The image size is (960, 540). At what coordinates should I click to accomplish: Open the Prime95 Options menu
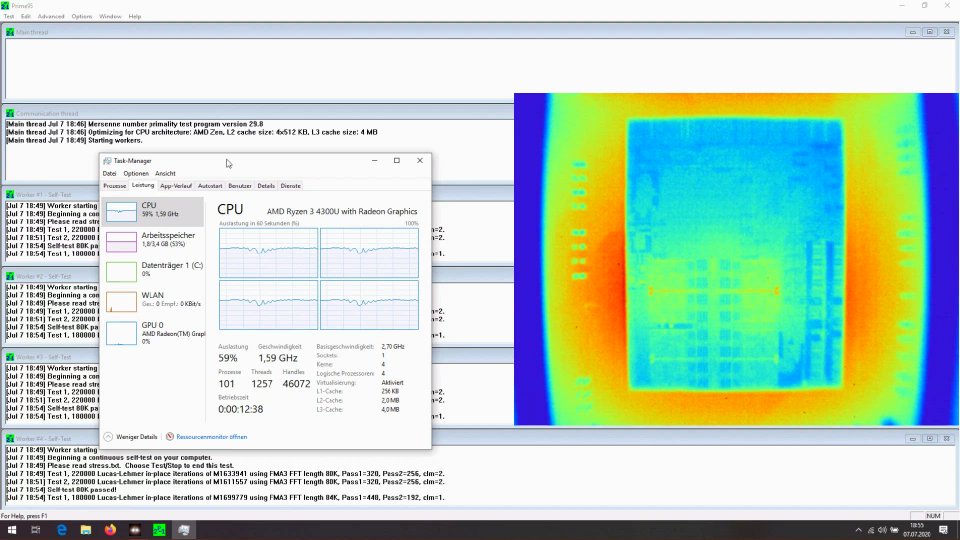point(81,17)
